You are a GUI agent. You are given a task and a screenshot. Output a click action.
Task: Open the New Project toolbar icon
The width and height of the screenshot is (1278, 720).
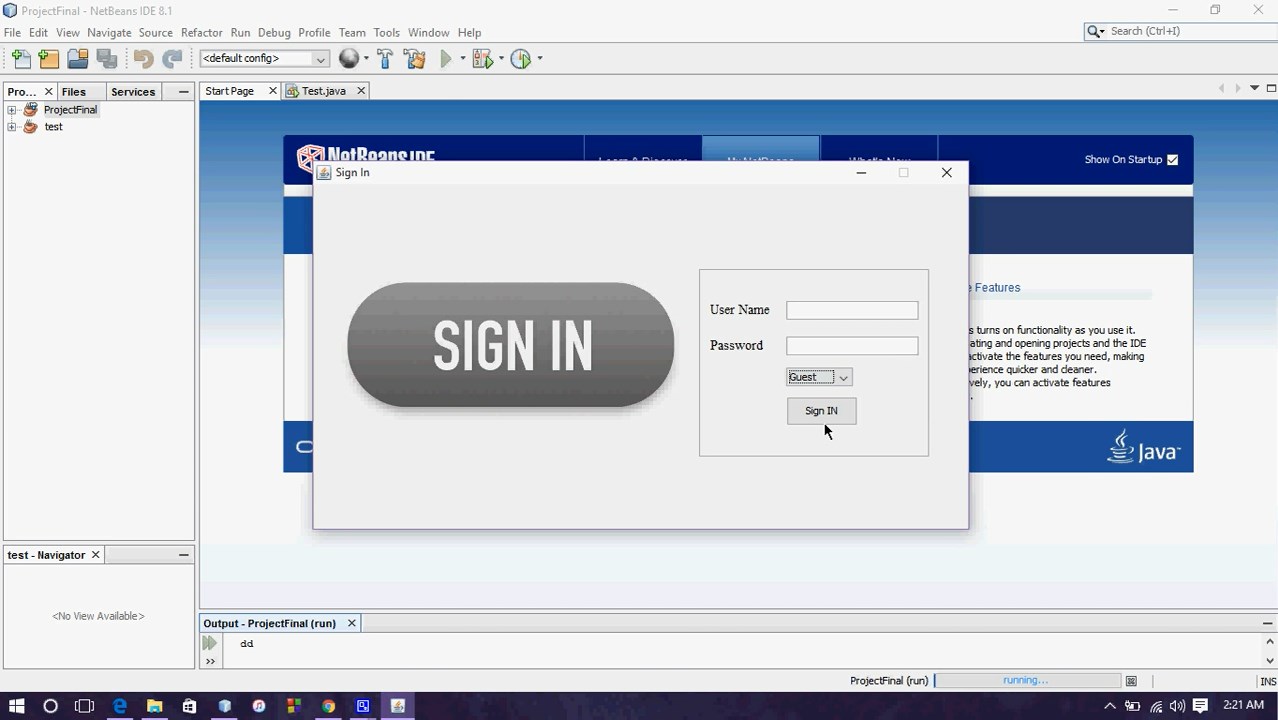(x=48, y=59)
